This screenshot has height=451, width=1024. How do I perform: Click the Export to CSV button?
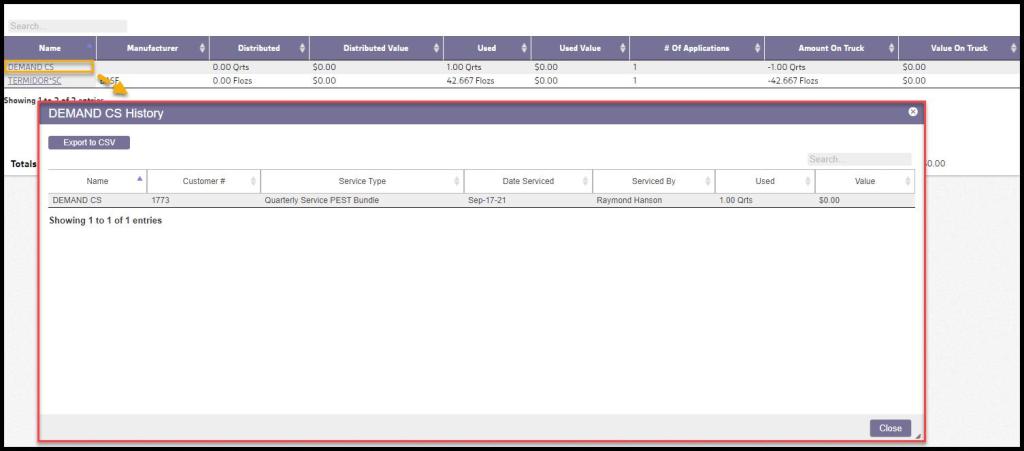[x=89, y=143]
